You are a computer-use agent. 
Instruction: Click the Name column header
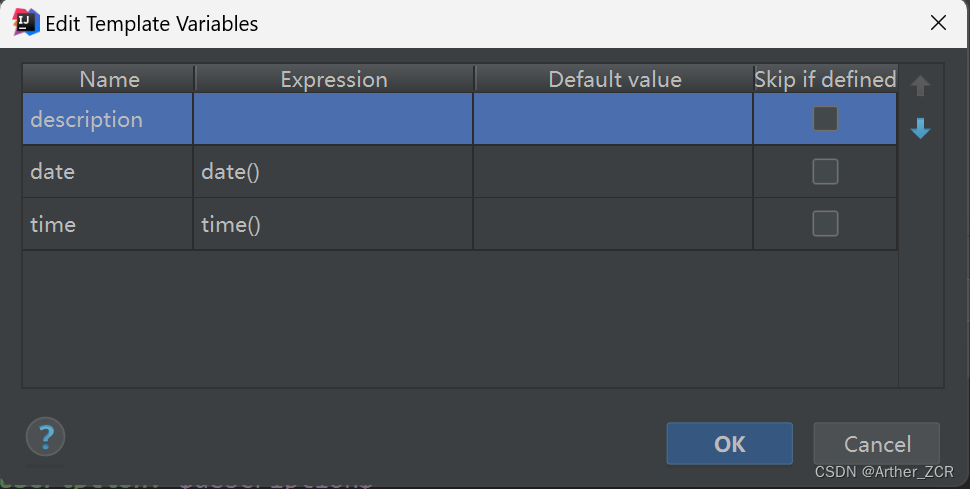[x=109, y=79]
